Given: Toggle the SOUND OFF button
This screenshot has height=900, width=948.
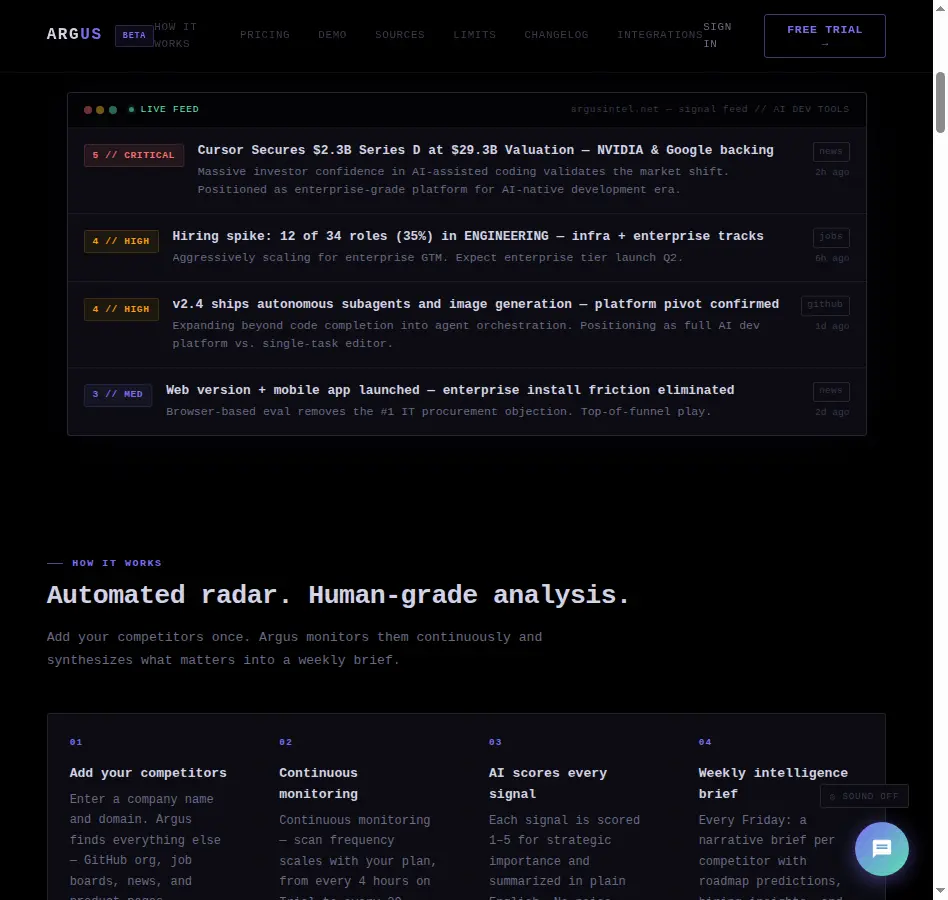Looking at the screenshot, I should coord(864,796).
